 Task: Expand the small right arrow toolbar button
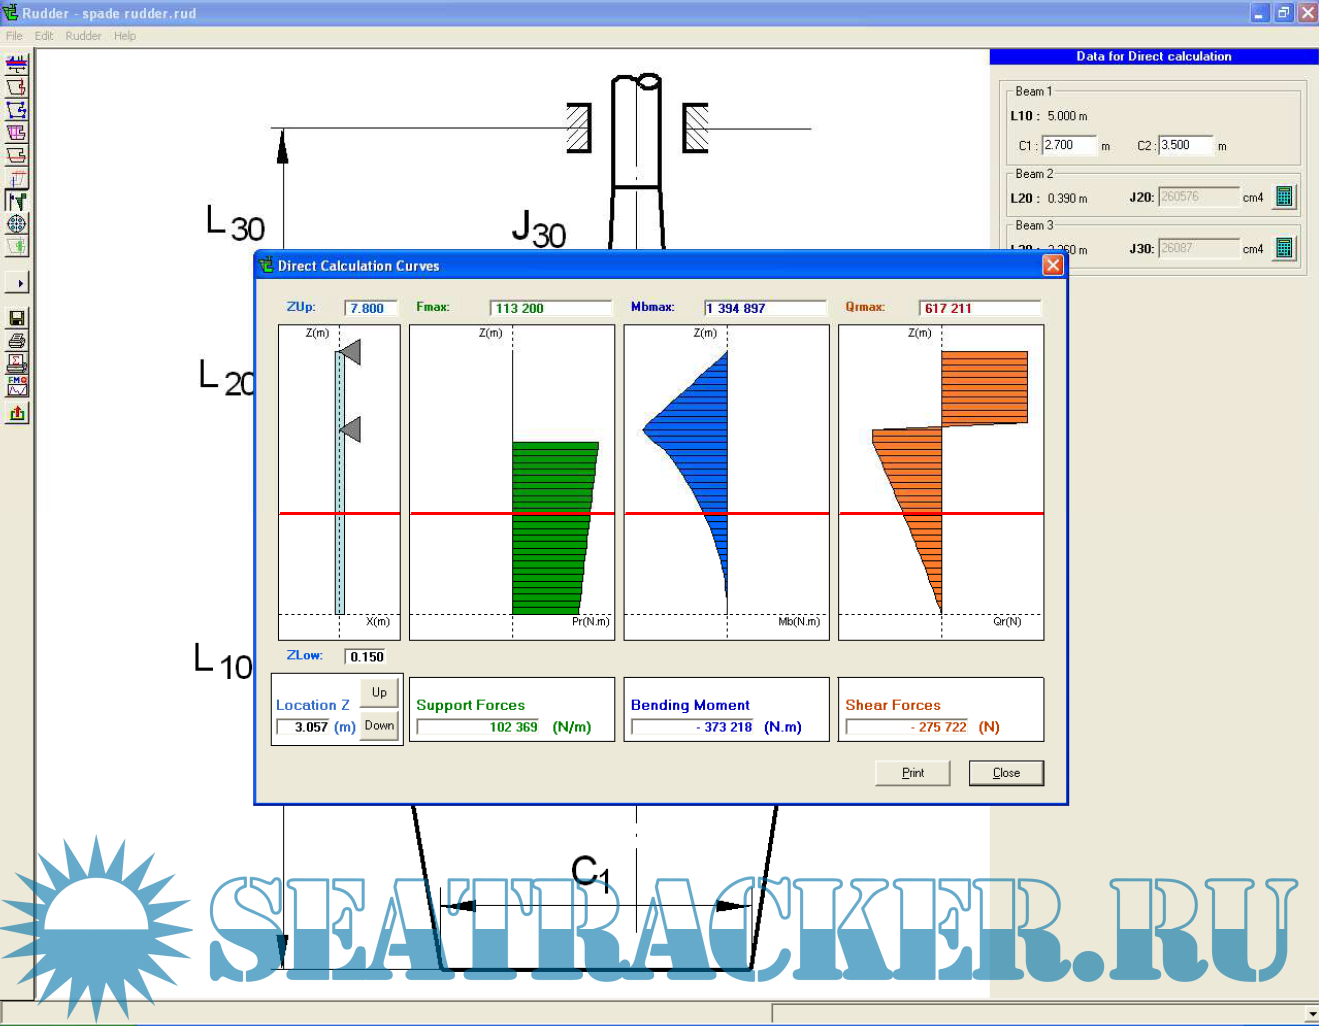(17, 283)
